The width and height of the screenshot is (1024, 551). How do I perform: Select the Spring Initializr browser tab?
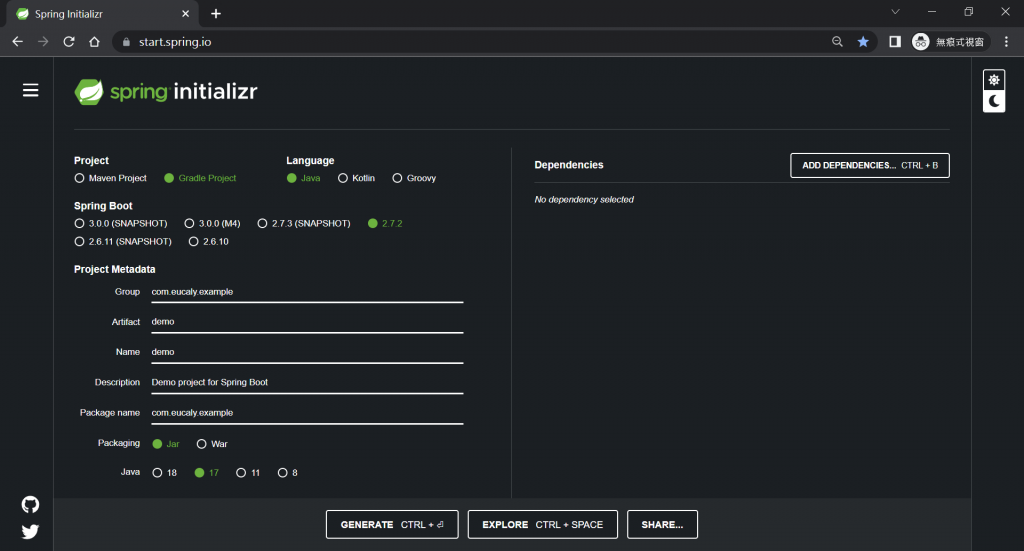(101, 14)
